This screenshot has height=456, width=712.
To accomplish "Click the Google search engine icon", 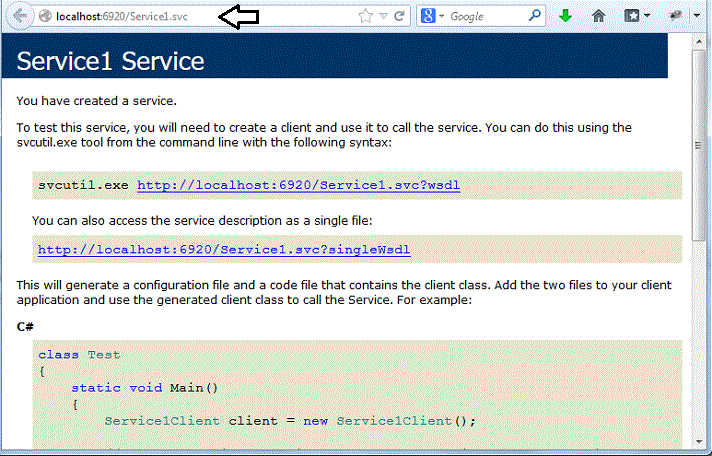I will coord(428,16).
